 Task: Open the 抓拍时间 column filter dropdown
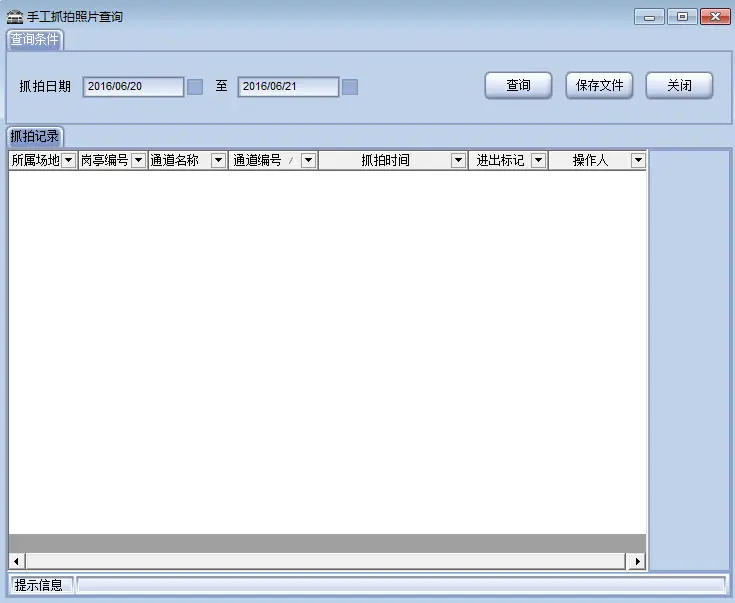(458, 160)
